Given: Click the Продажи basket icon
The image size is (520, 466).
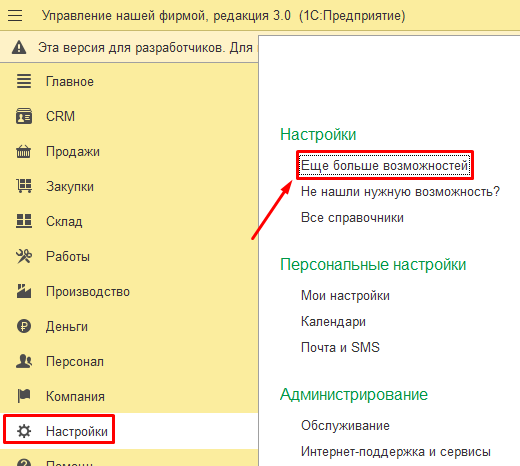Looking at the screenshot, I should tap(24, 151).
